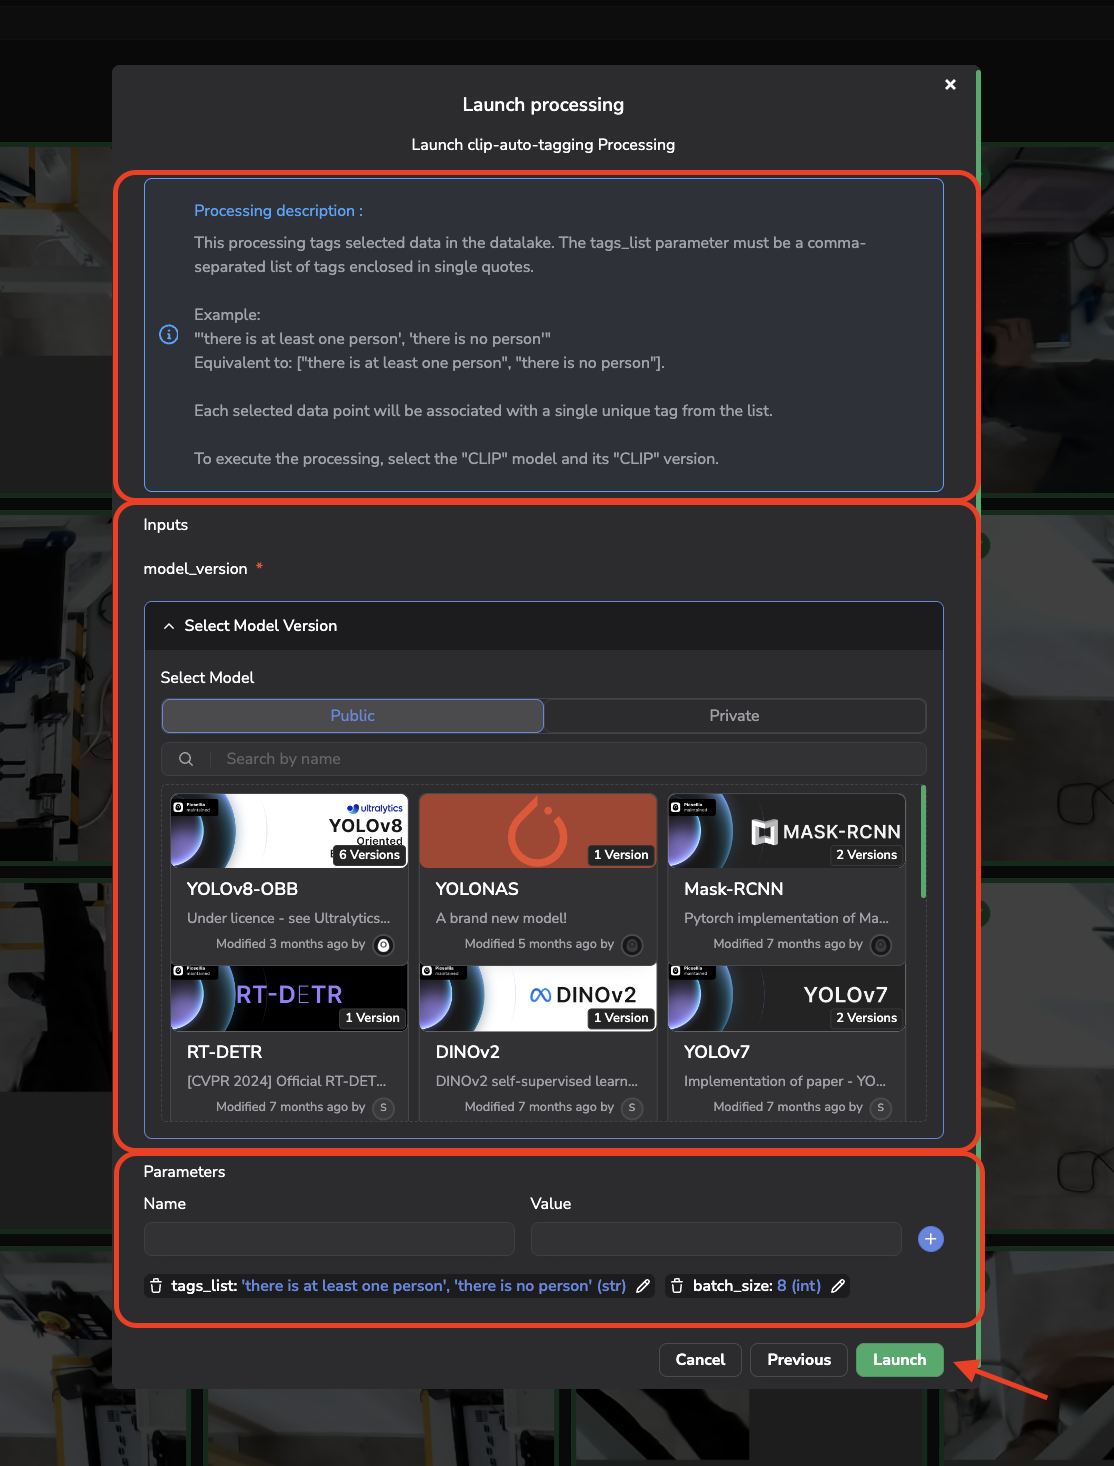
Task: Click the model list scrollbar
Action: 923,841
